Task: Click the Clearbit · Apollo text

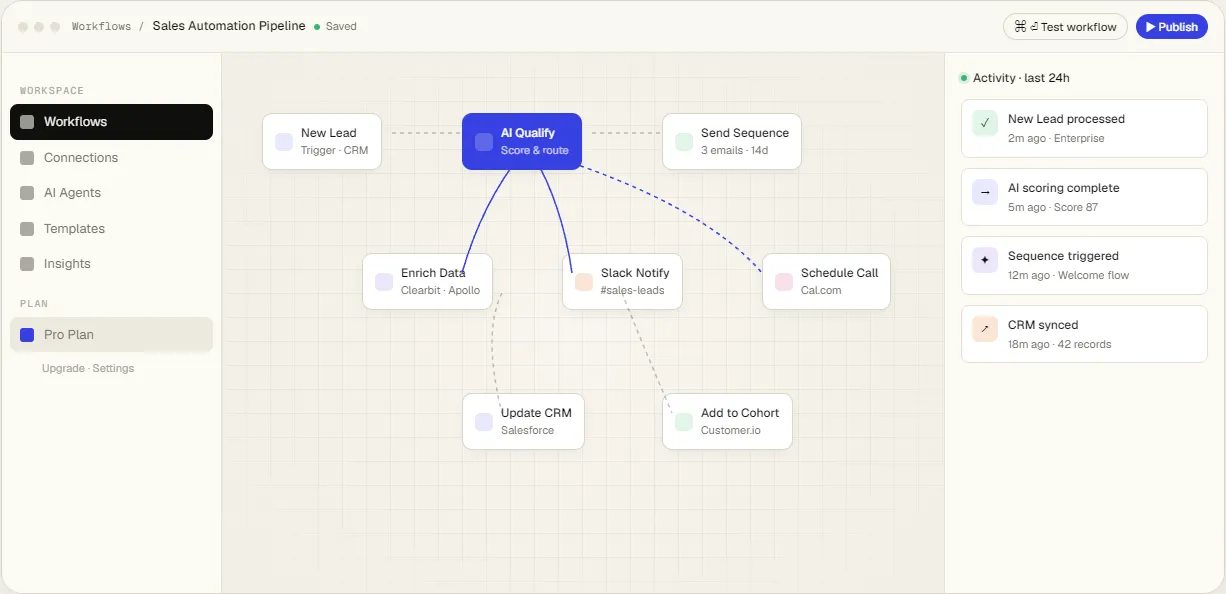Action: 440,291
